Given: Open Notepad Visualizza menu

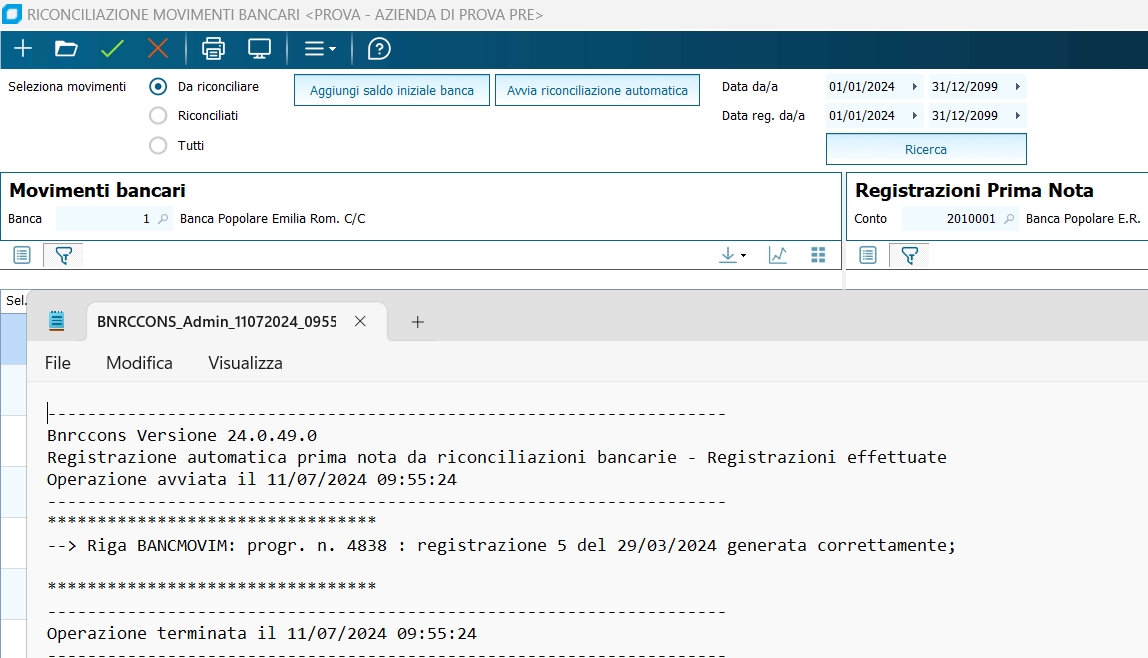Looking at the screenshot, I should (245, 363).
